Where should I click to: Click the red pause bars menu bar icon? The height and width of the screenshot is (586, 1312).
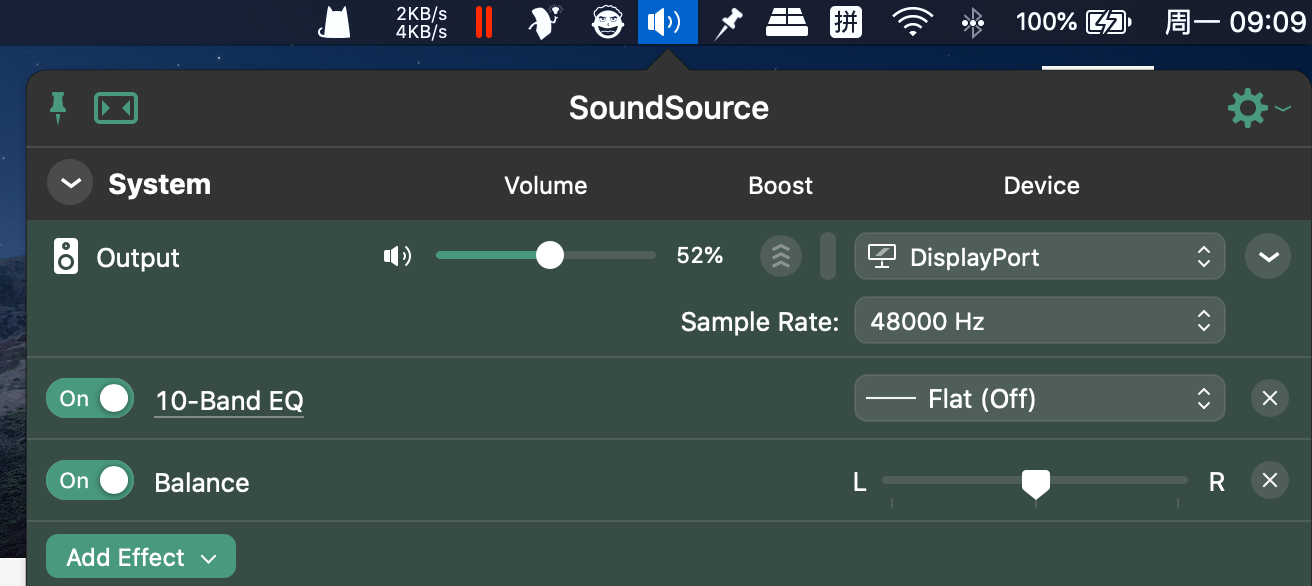click(x=484, y=22)
